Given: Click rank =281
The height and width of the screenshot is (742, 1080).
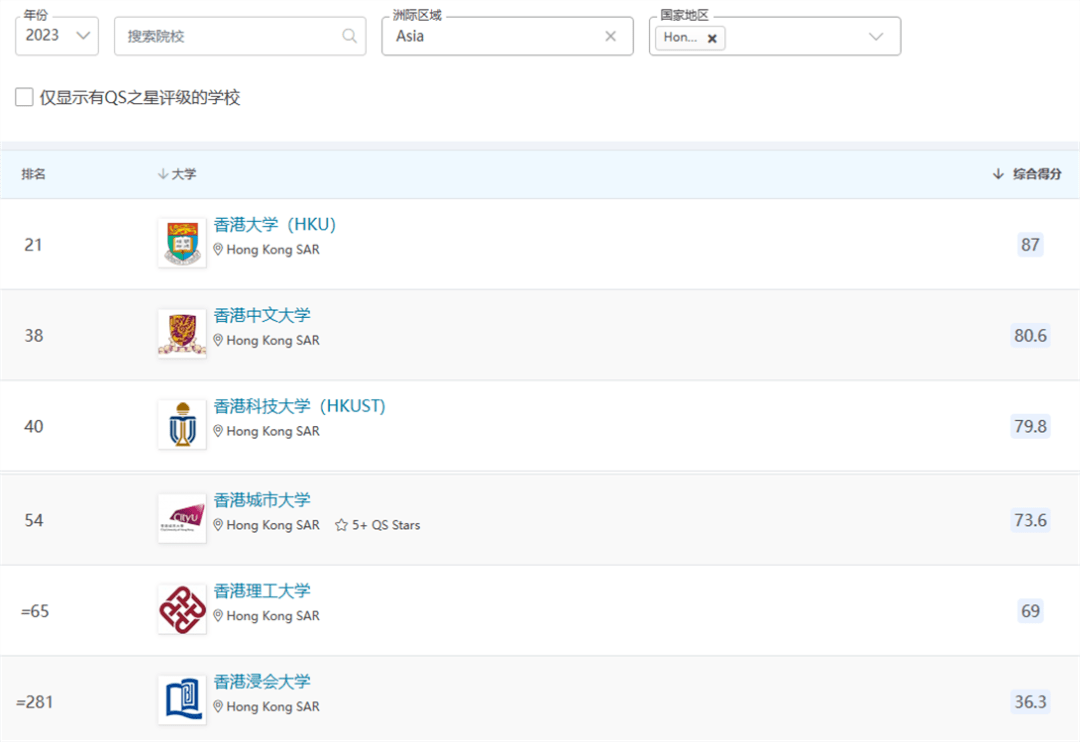Looking at the screenshot, I should click(35, 702).
